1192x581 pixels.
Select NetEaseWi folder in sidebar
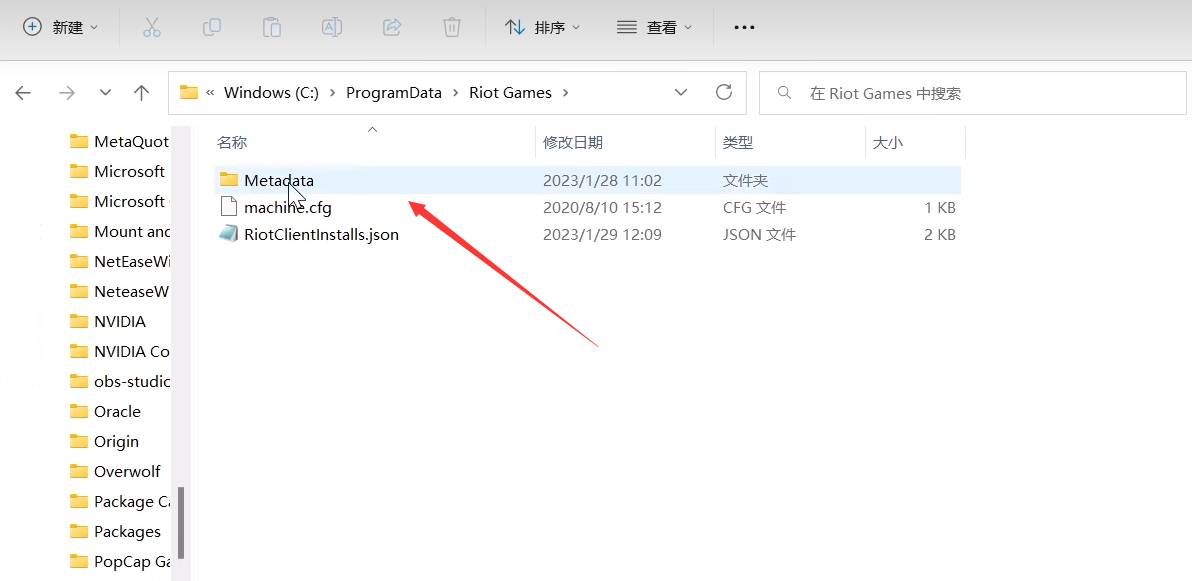119,262
